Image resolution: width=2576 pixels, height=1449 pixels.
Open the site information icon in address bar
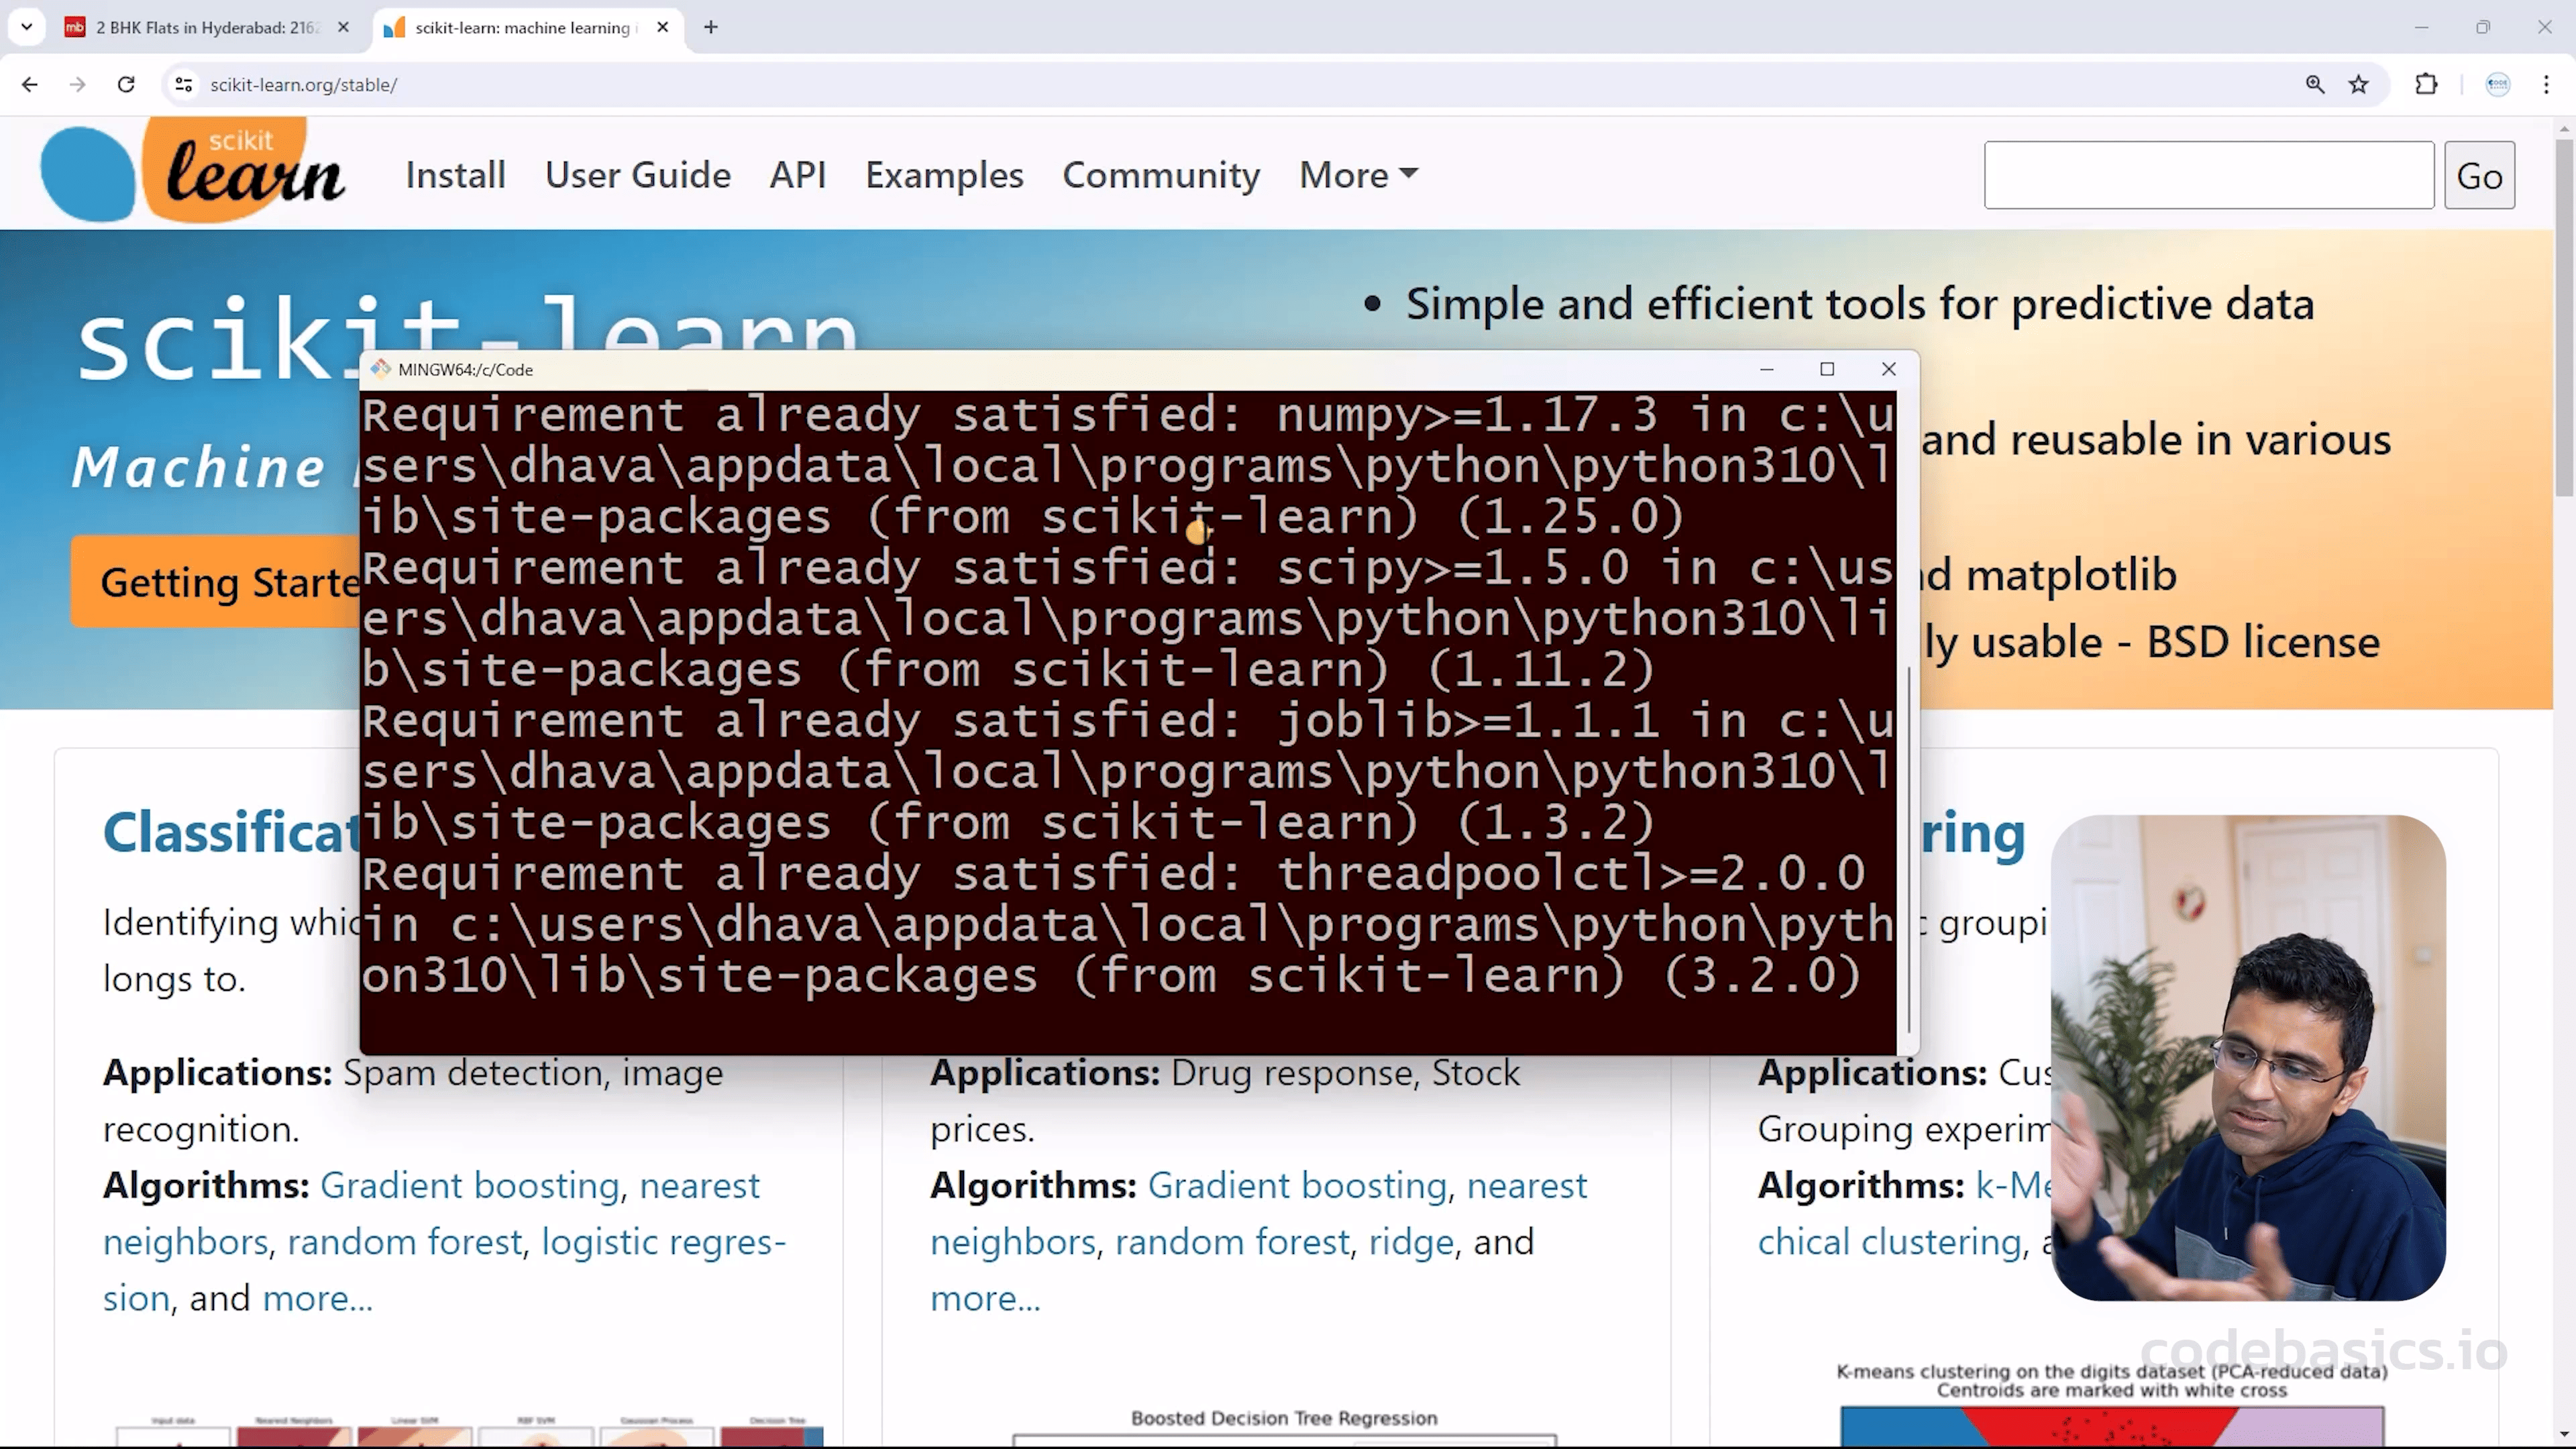(x=184, y=85)
